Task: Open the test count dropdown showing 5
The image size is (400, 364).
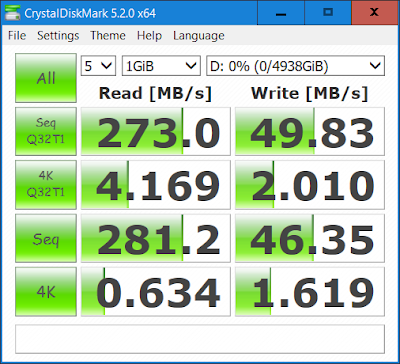Action: point(98,66)
